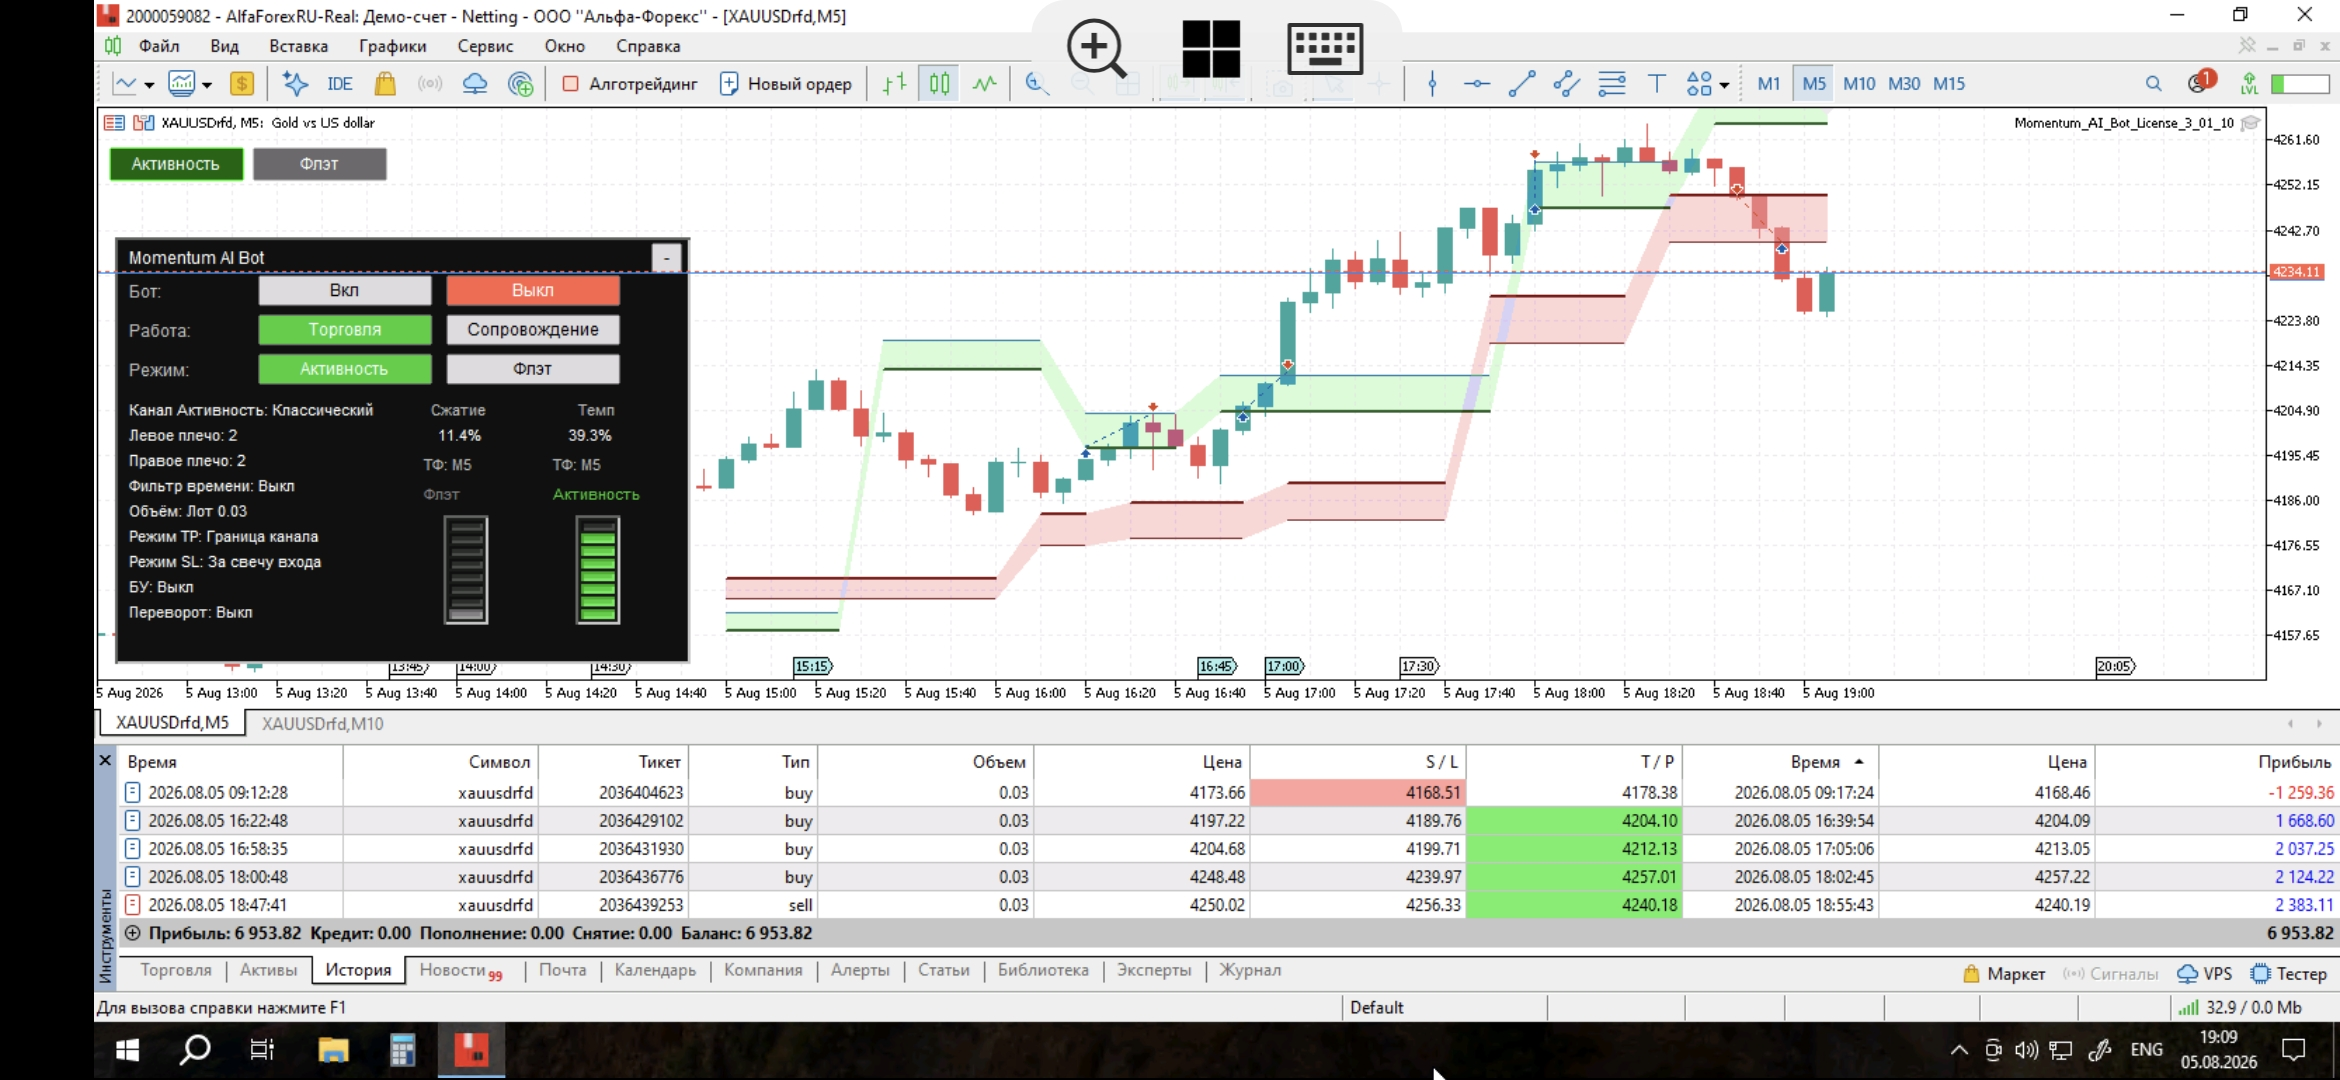
Task: Open the objects shapes dropdown arrow
Action: click(x=1724, y=85)
